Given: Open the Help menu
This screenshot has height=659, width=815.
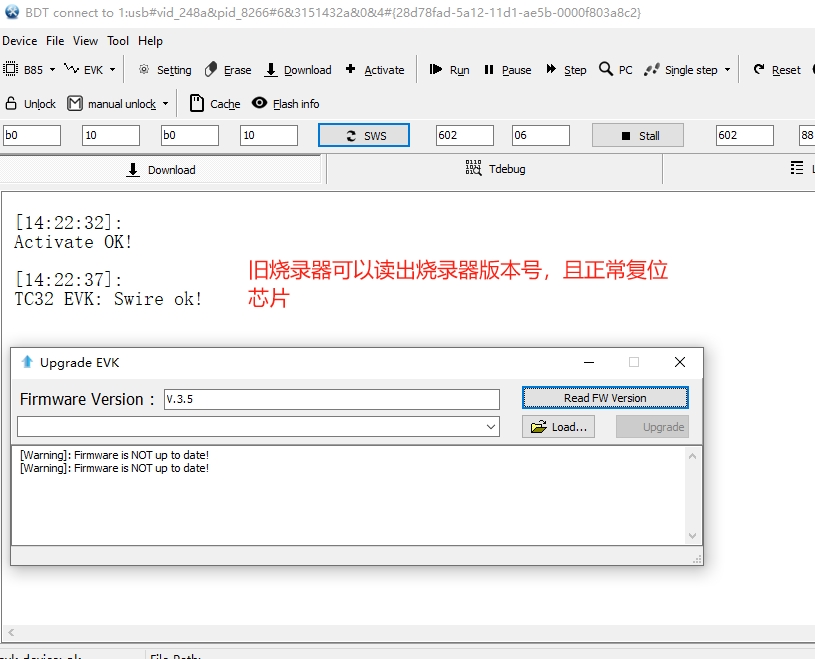Looking at the screenshot, I should point(150,41).
